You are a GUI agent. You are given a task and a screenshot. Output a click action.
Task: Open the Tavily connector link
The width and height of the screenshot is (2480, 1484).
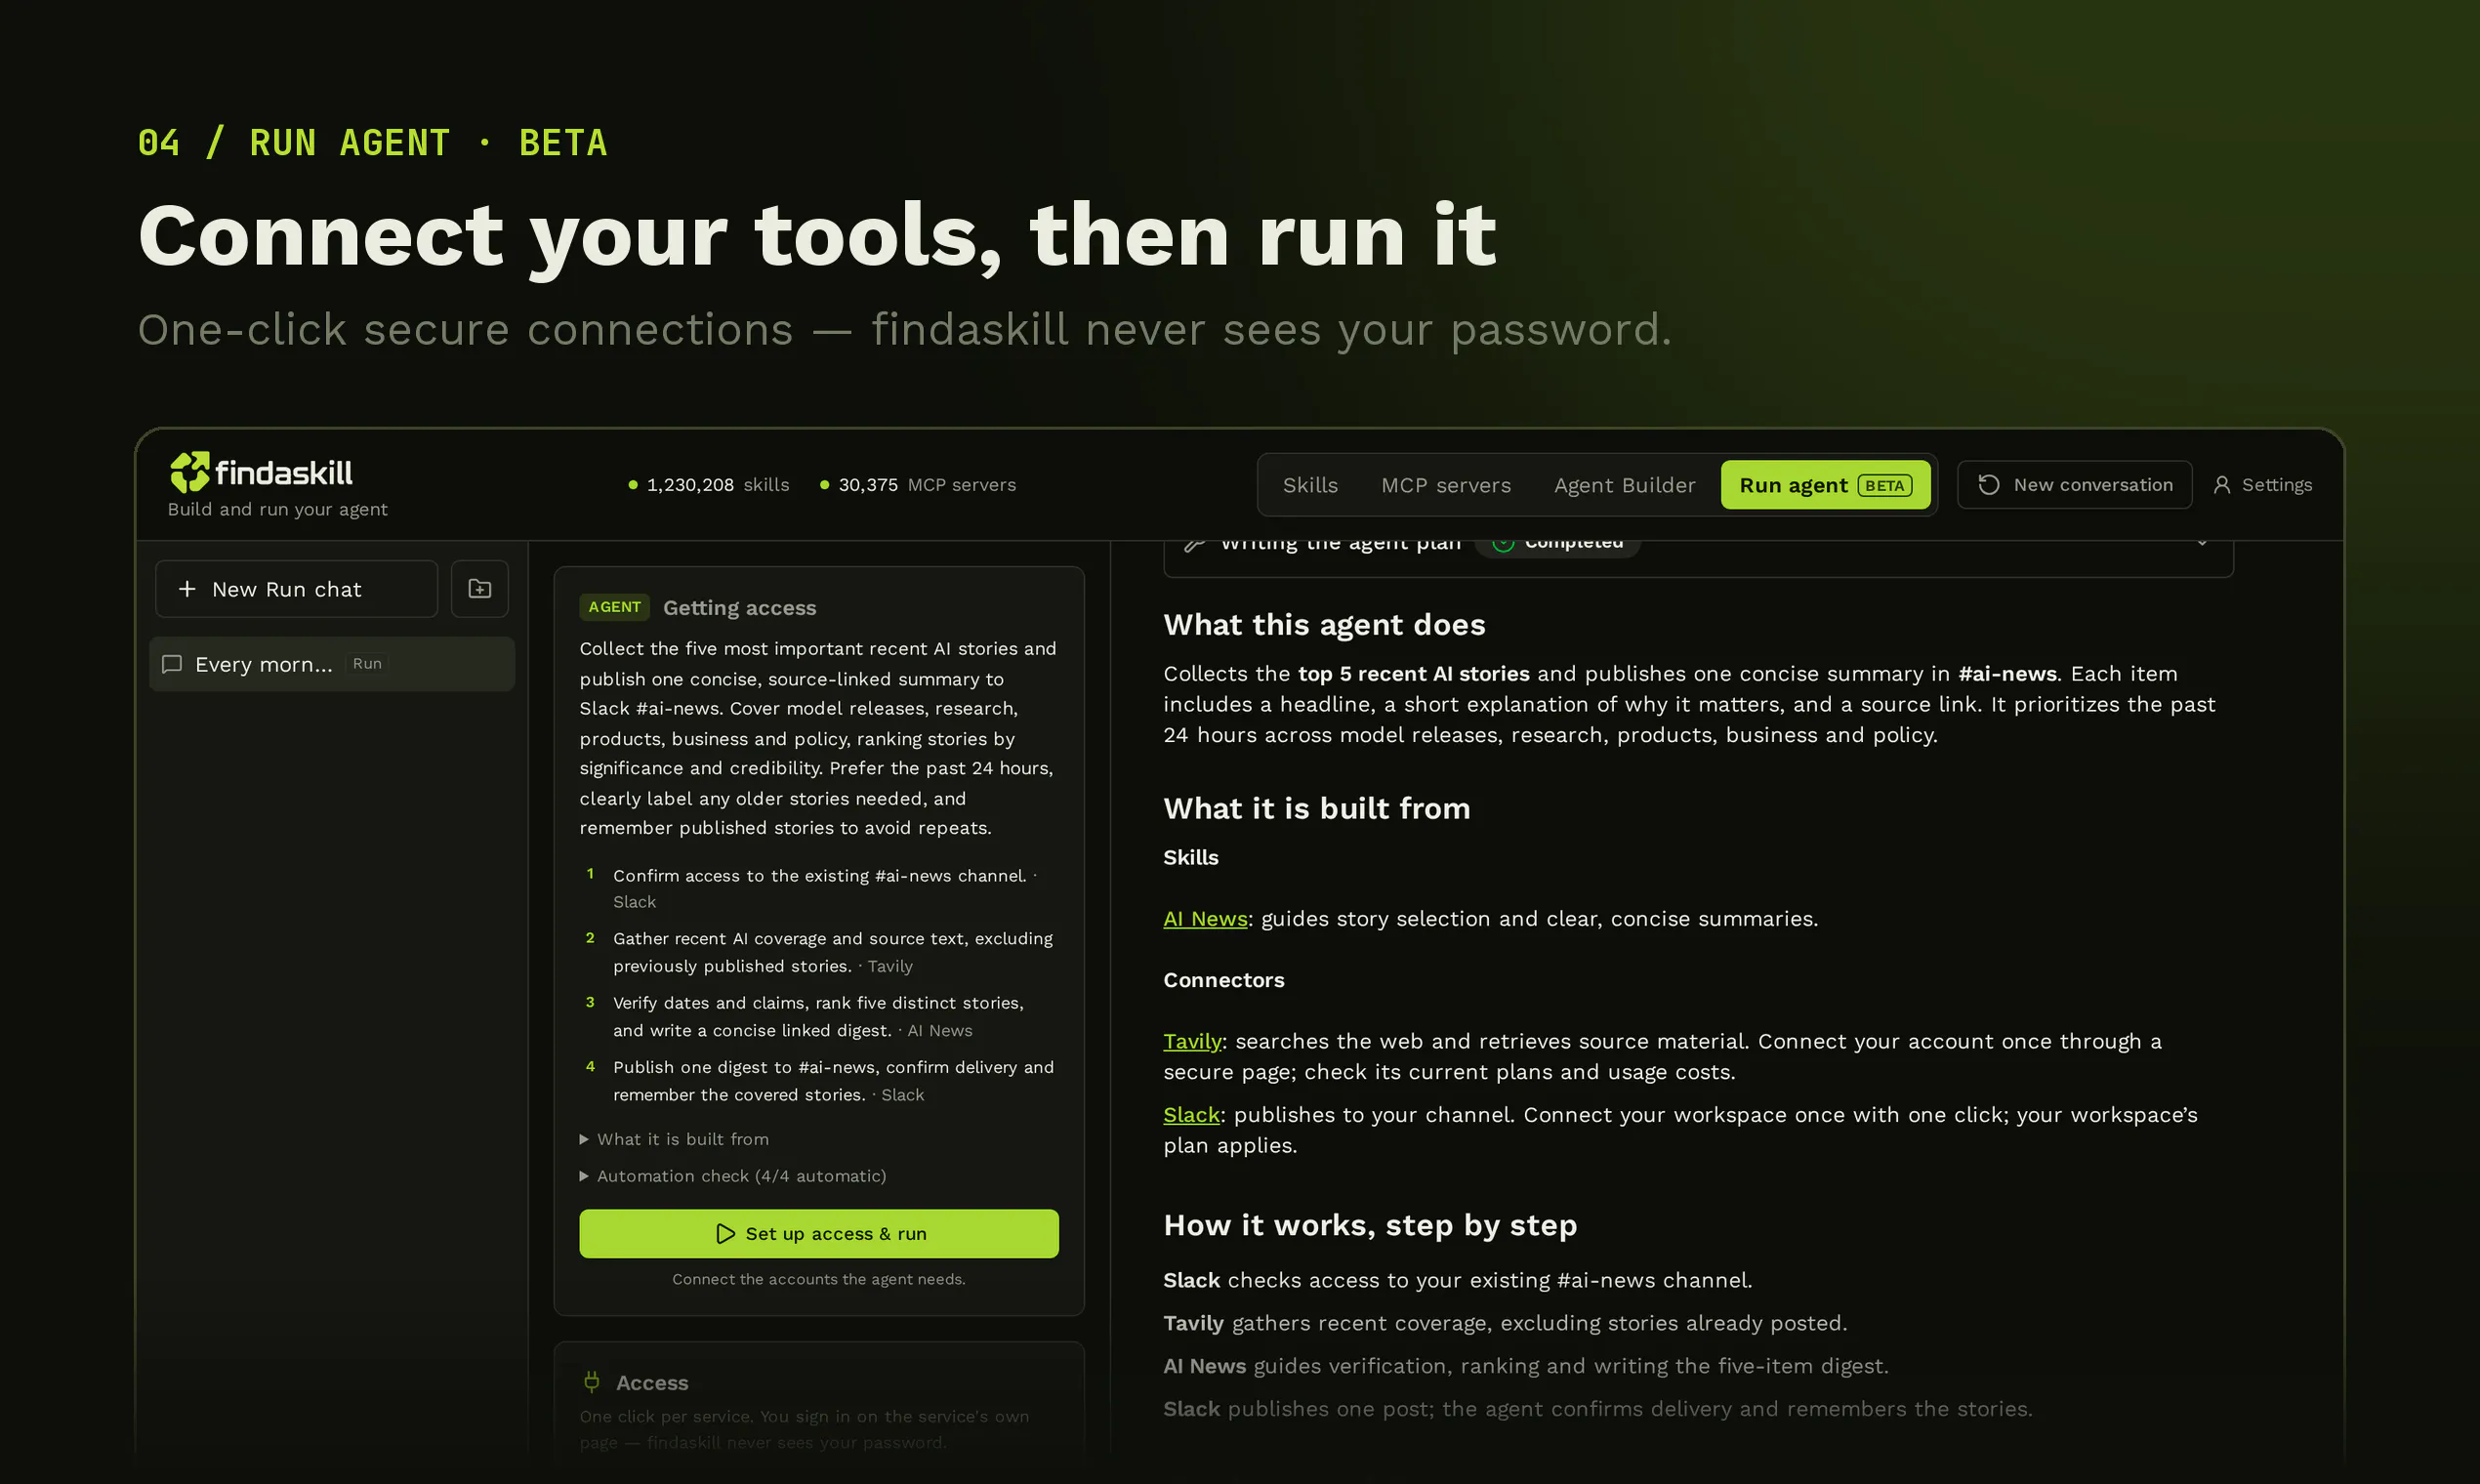1192,1041
